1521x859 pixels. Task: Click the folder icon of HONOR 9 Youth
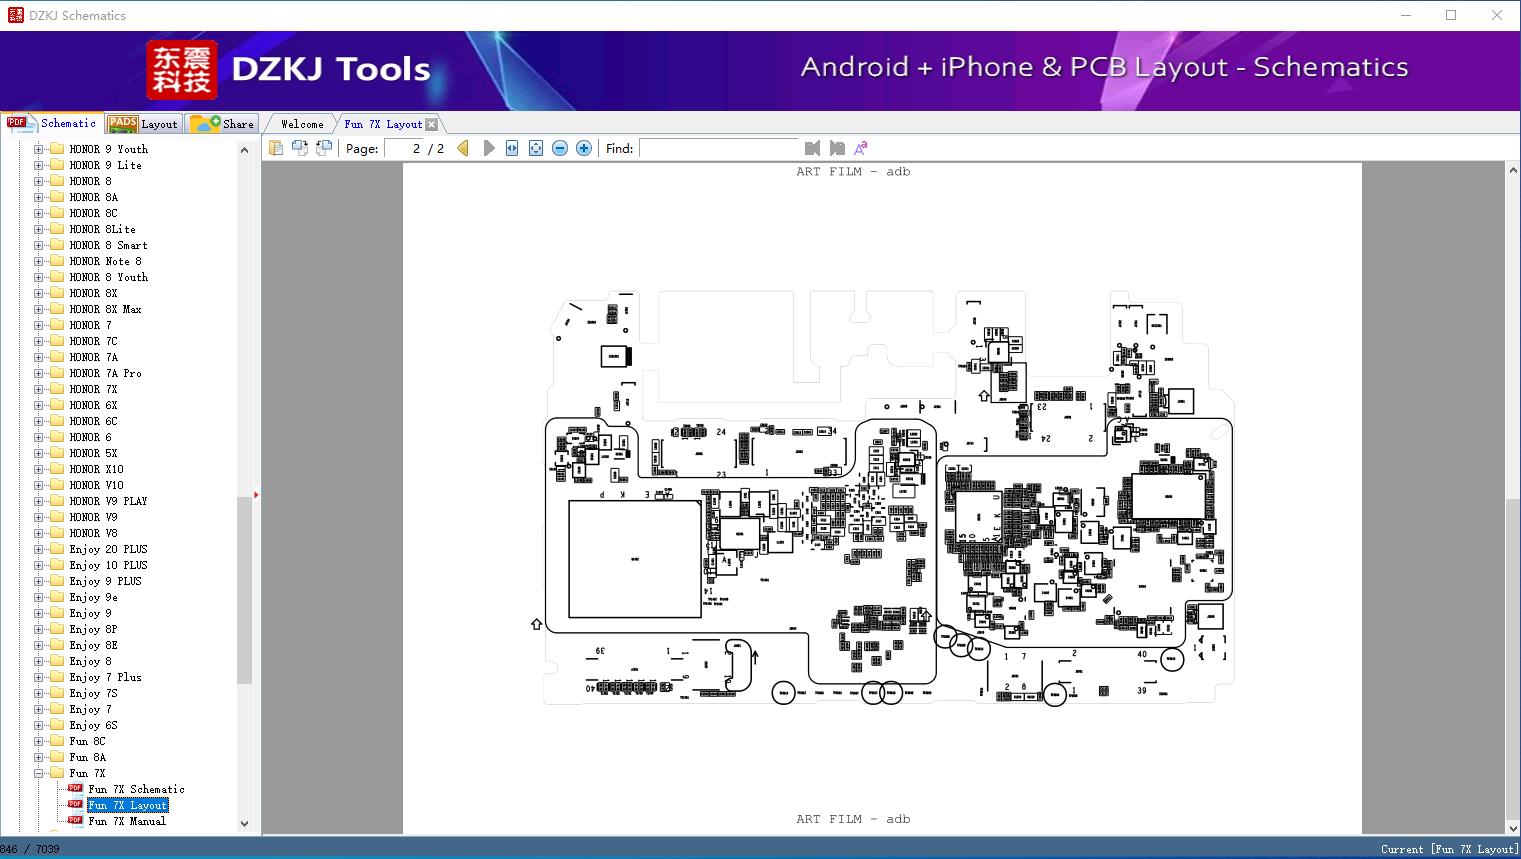click(57, 149)
